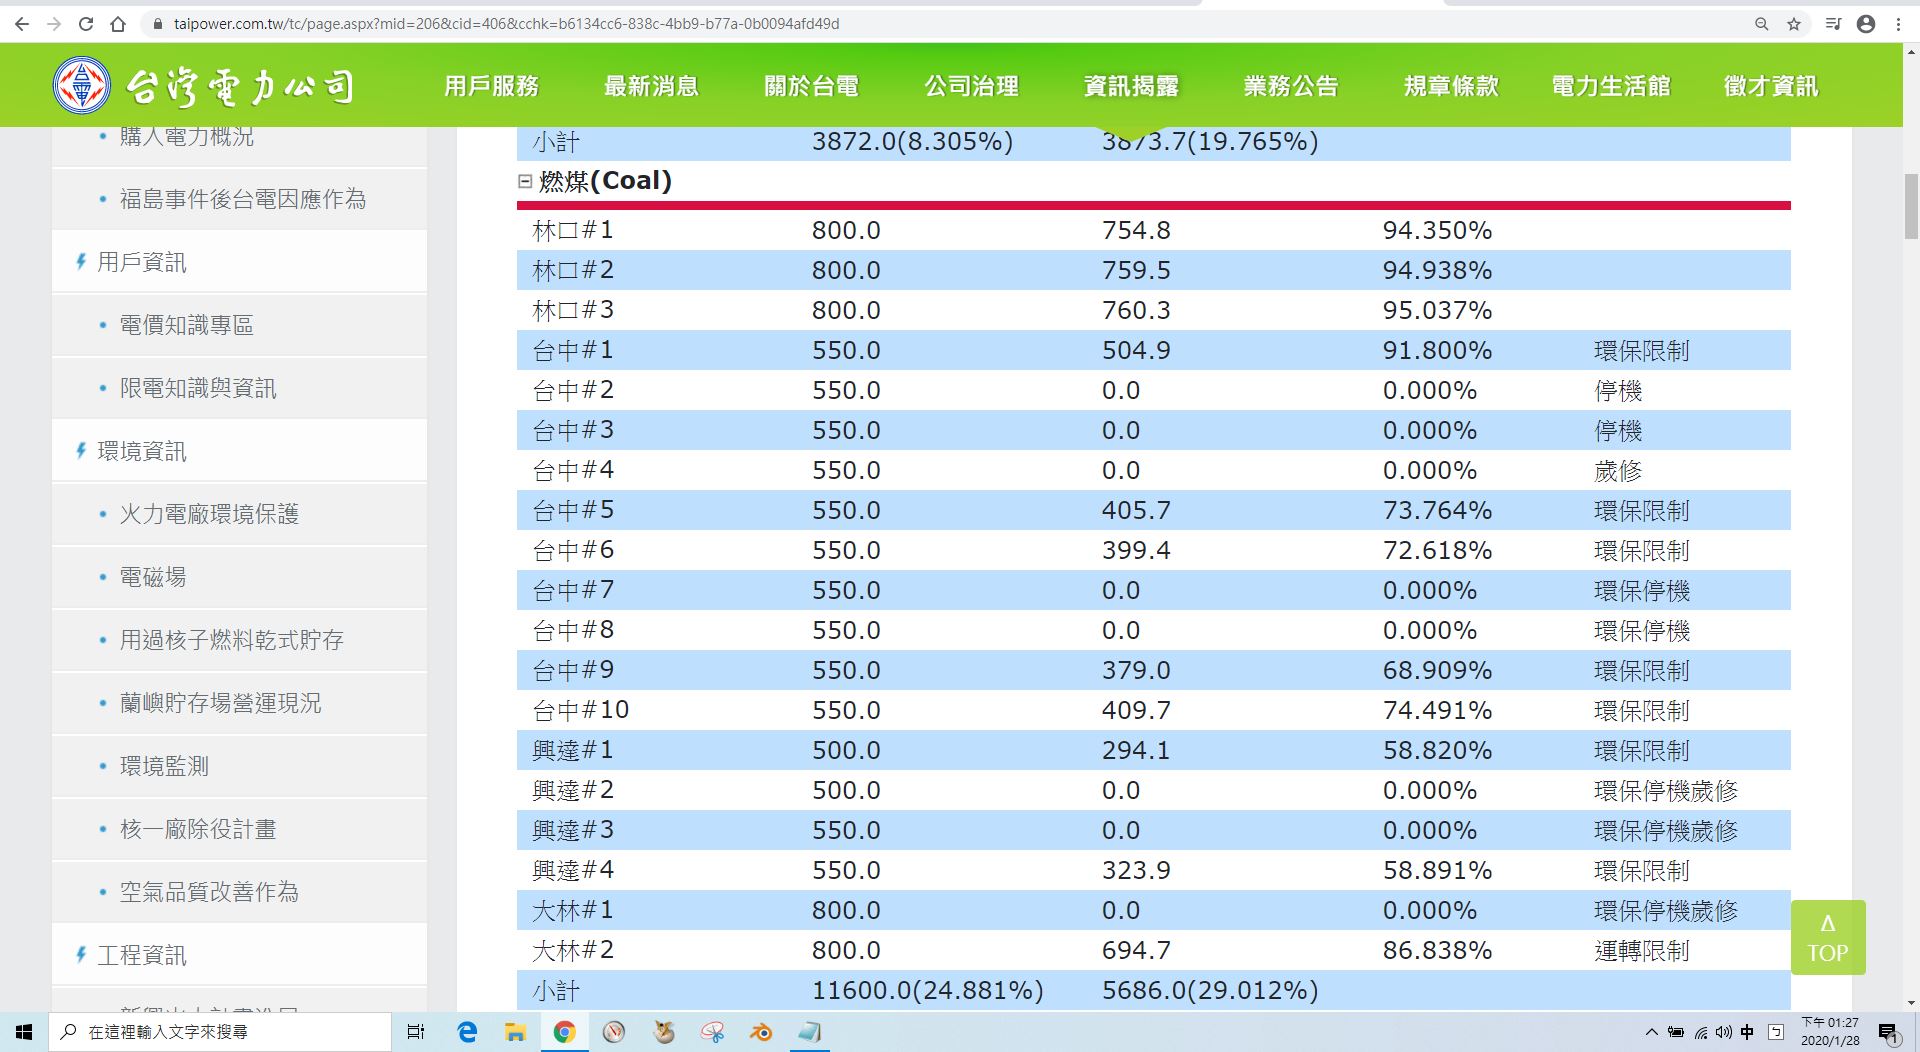Select the 台中#5 output value 405.7
This screenshot has height=1052, width=1920.
[x=1136, y=510]
